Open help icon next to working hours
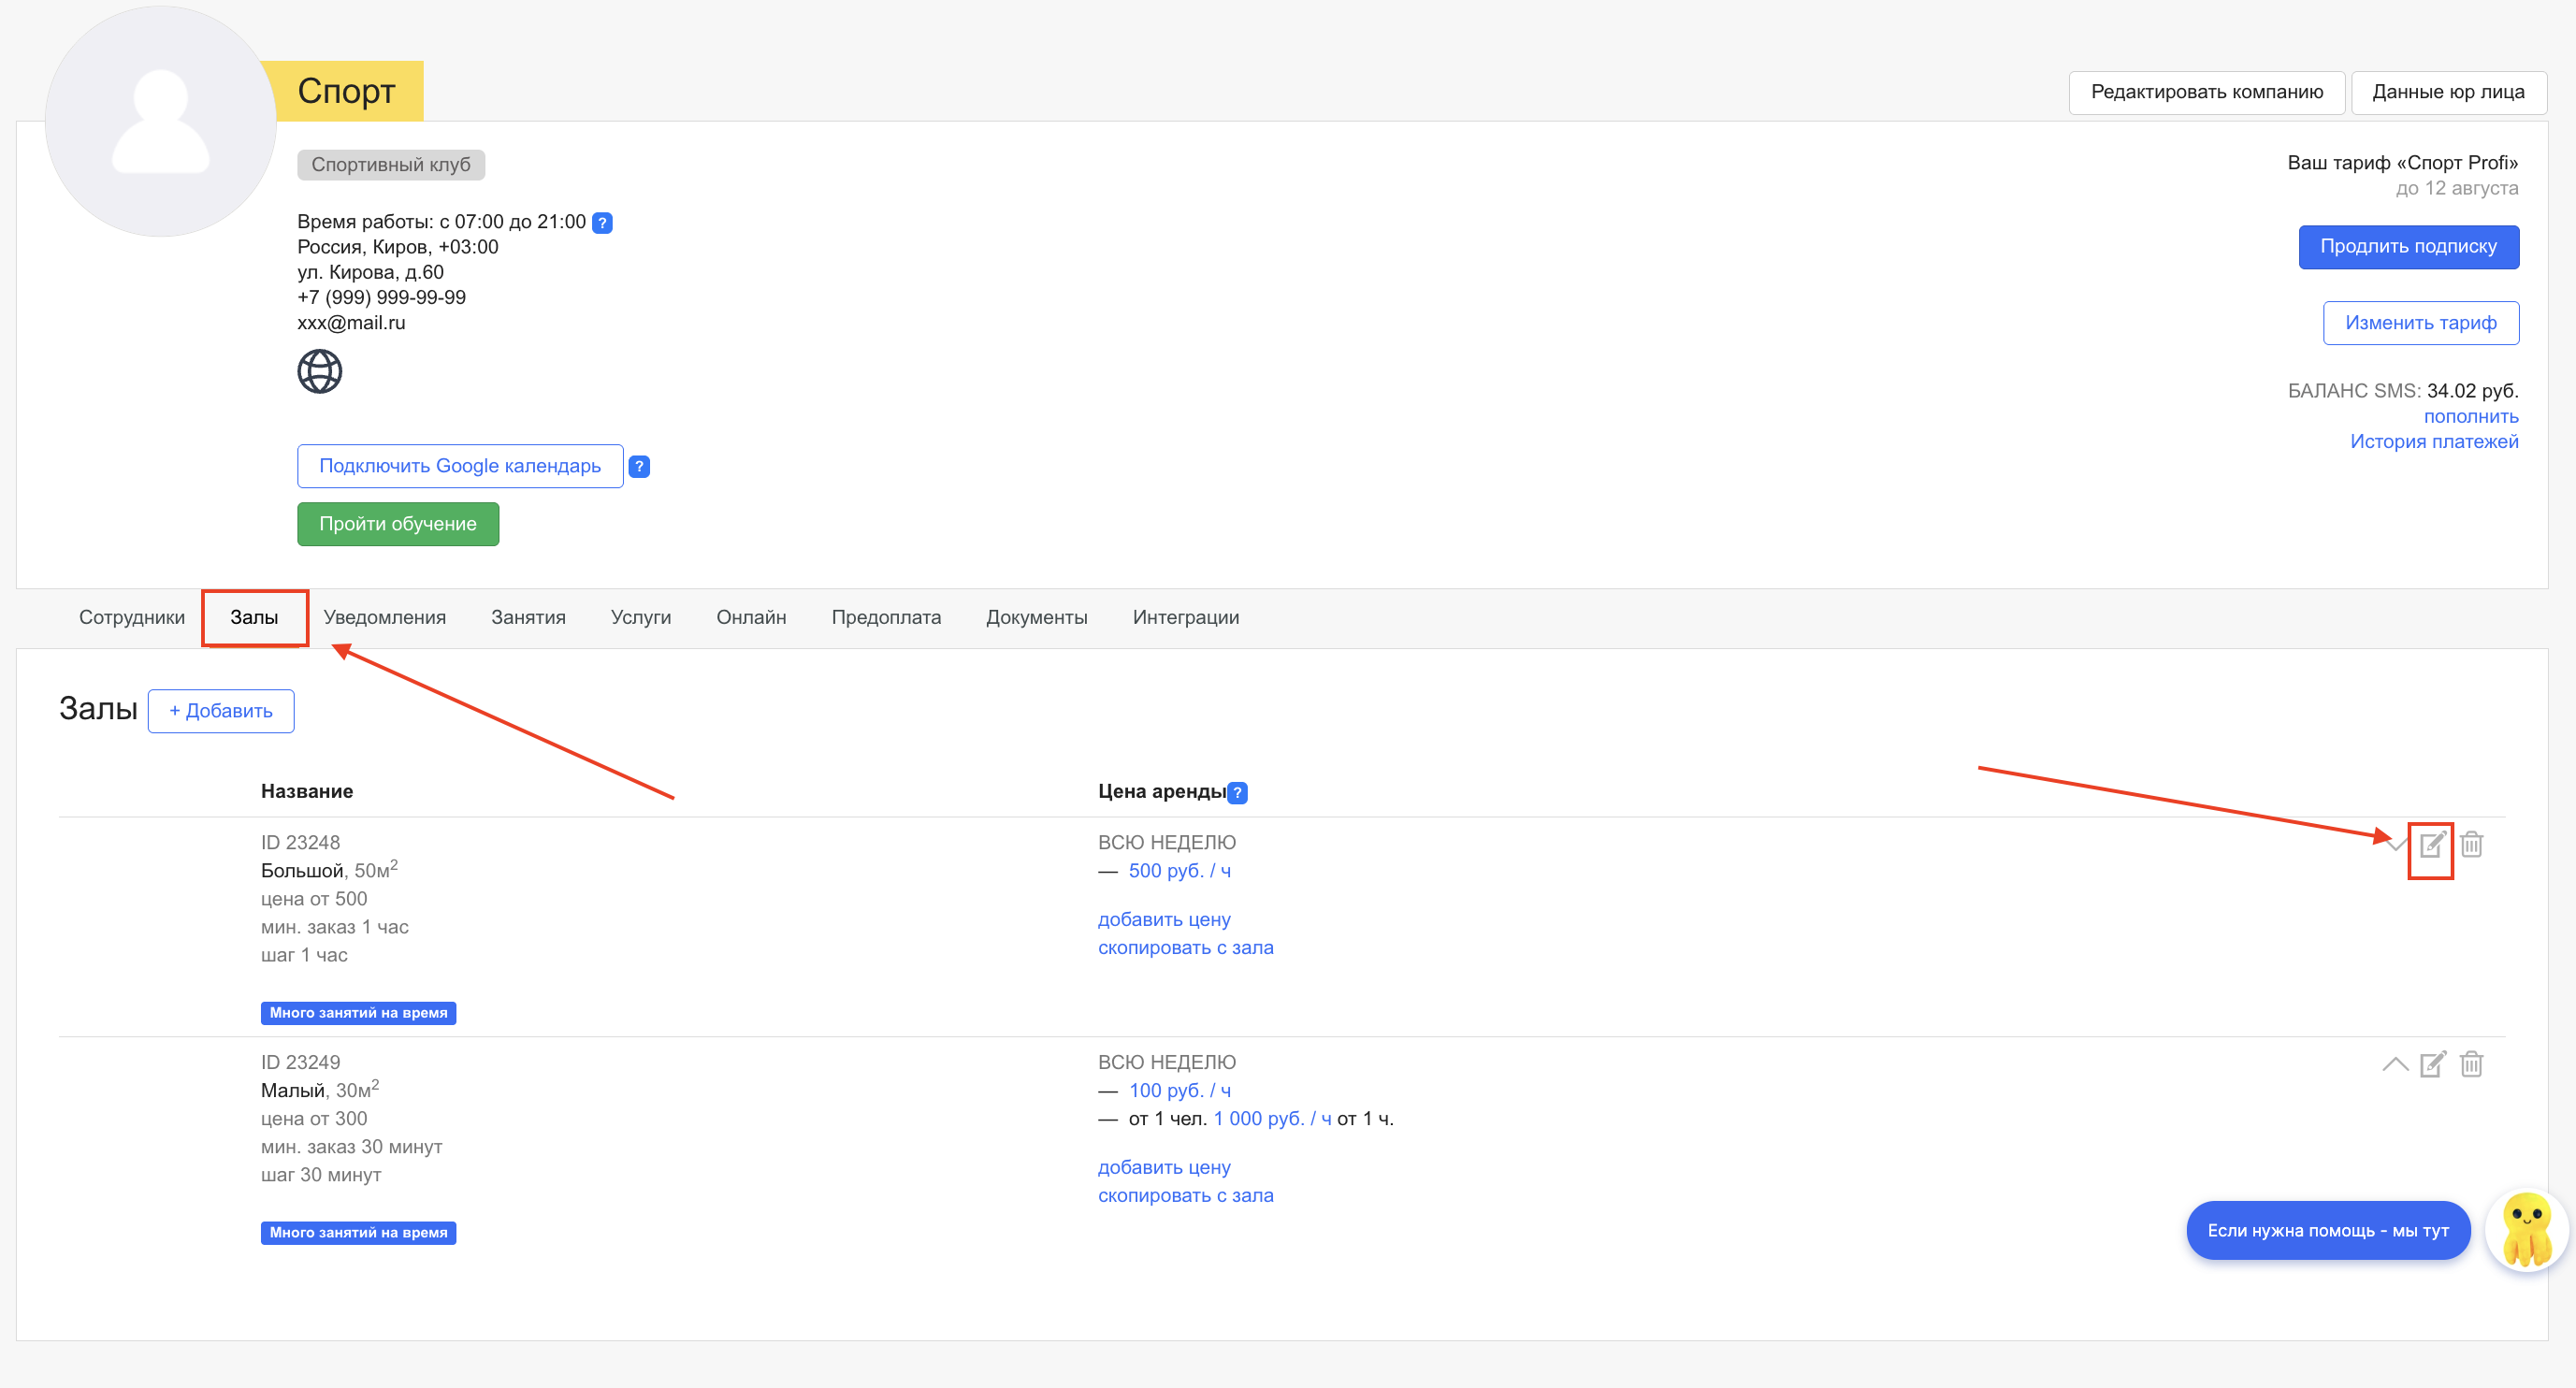Viewport: 2576px width, 1388px height. [x=602, y=222]
